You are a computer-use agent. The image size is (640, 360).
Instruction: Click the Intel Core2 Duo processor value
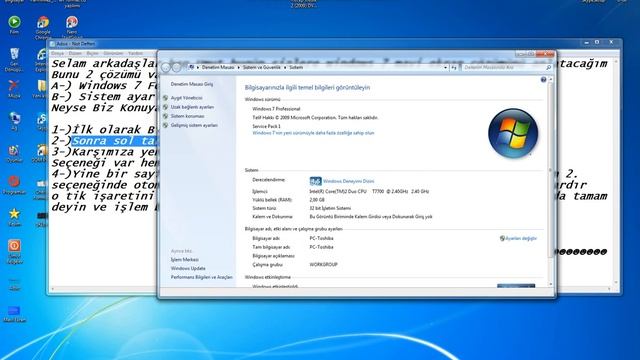coord(369,191)
